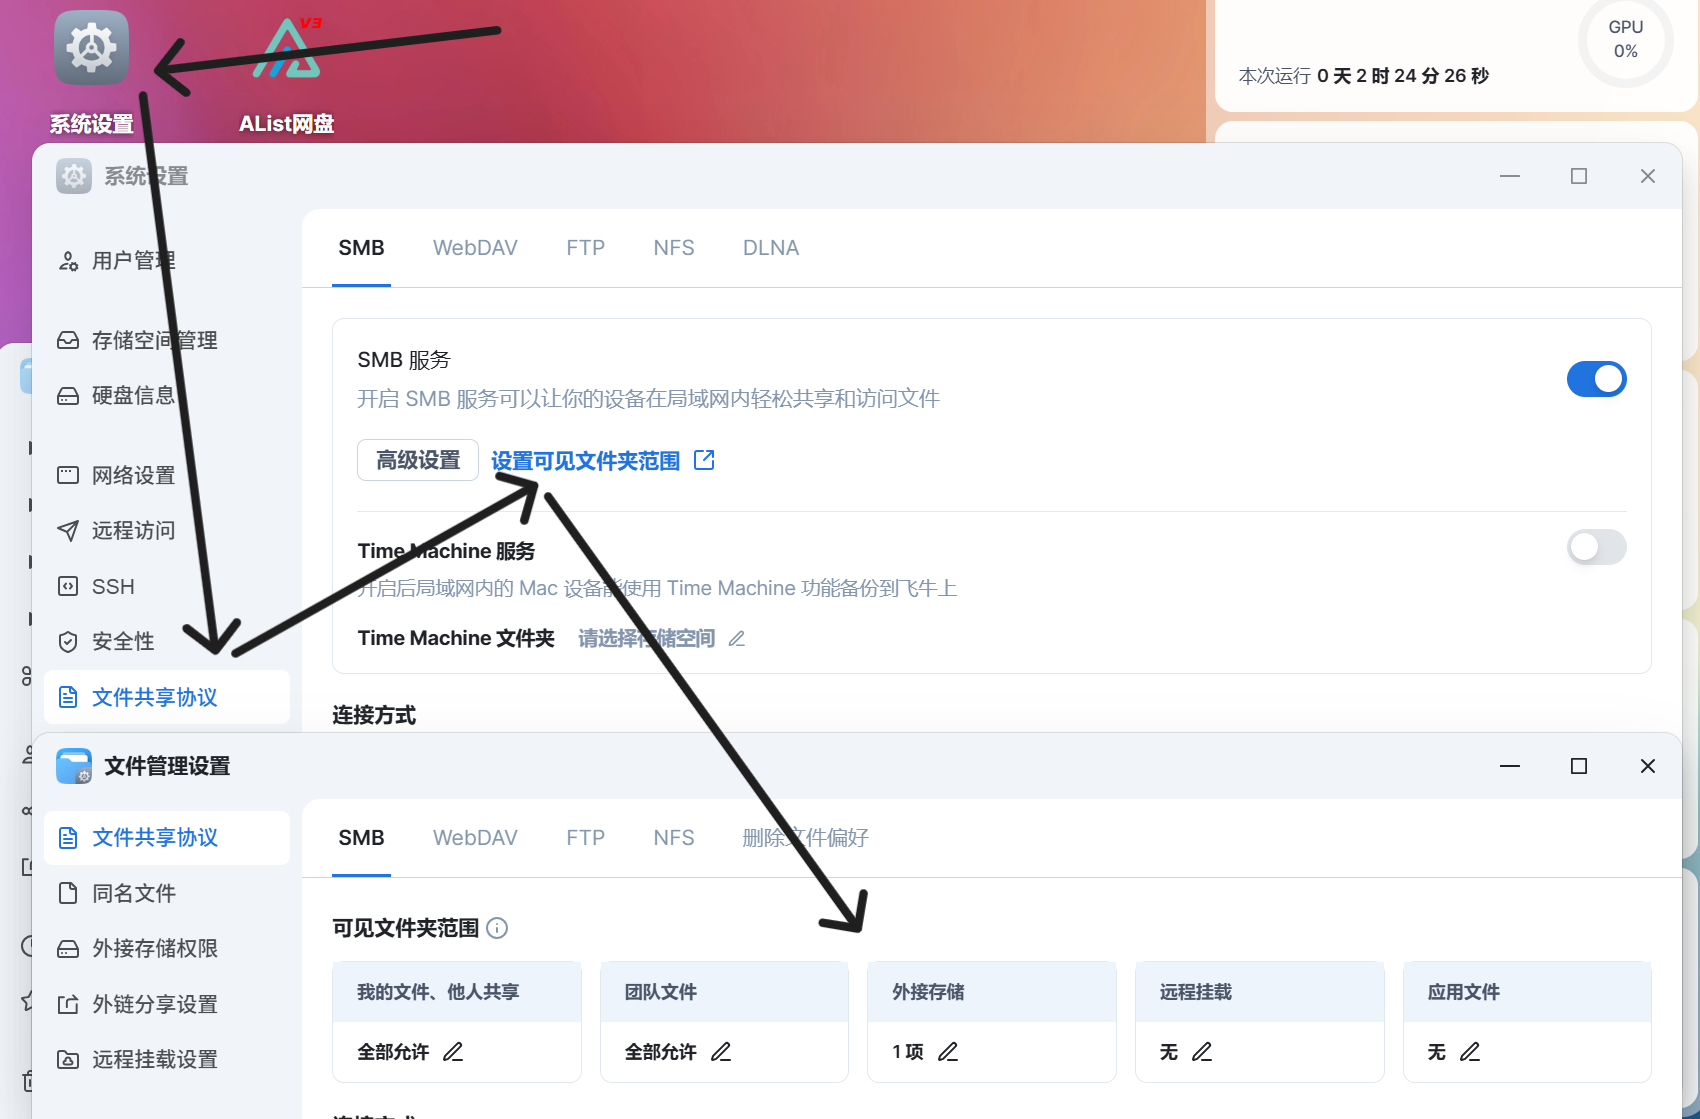Click the 高级设置 button
1700x1119 pixels.
tap(417, 460)
